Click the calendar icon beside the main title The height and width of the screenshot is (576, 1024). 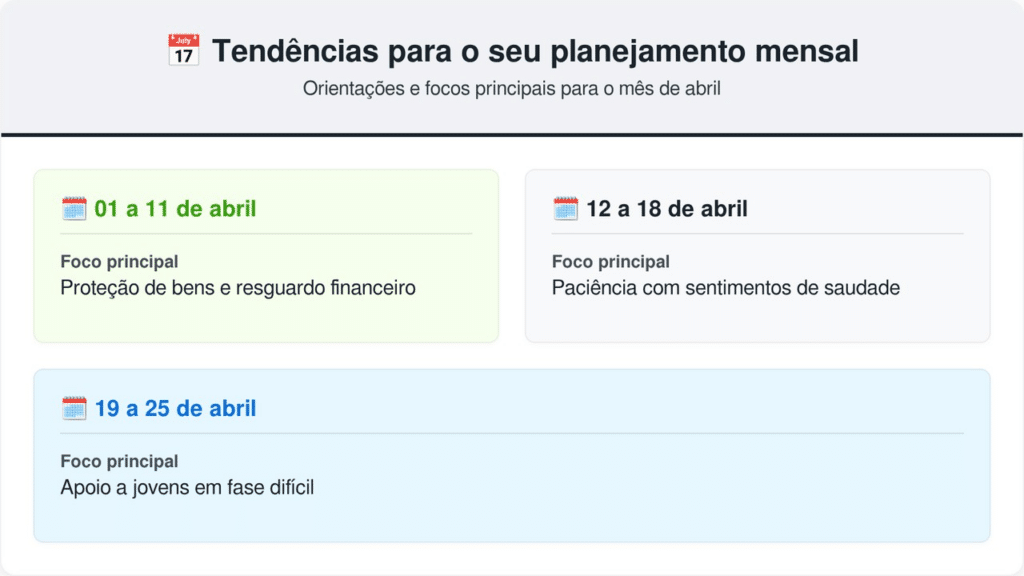(183, 51)
